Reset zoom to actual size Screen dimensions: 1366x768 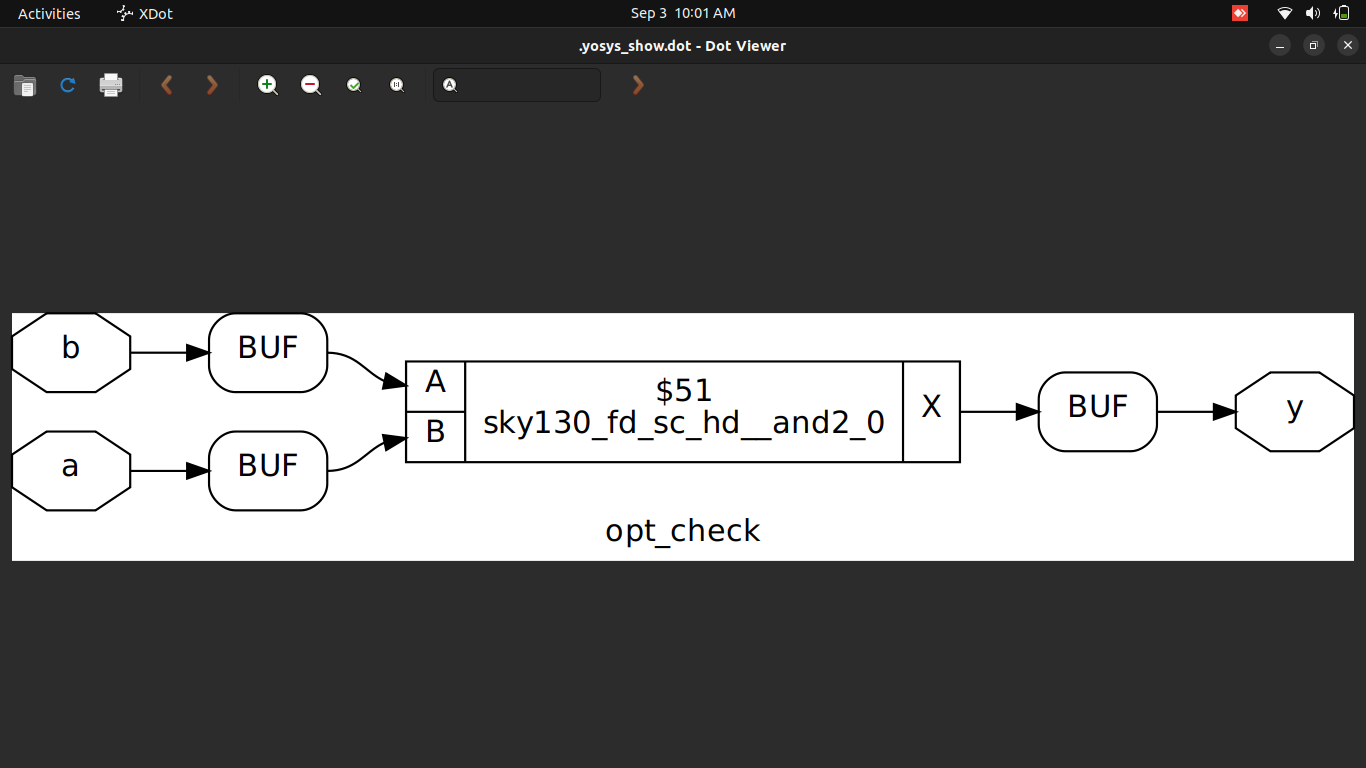pos(396,85)
